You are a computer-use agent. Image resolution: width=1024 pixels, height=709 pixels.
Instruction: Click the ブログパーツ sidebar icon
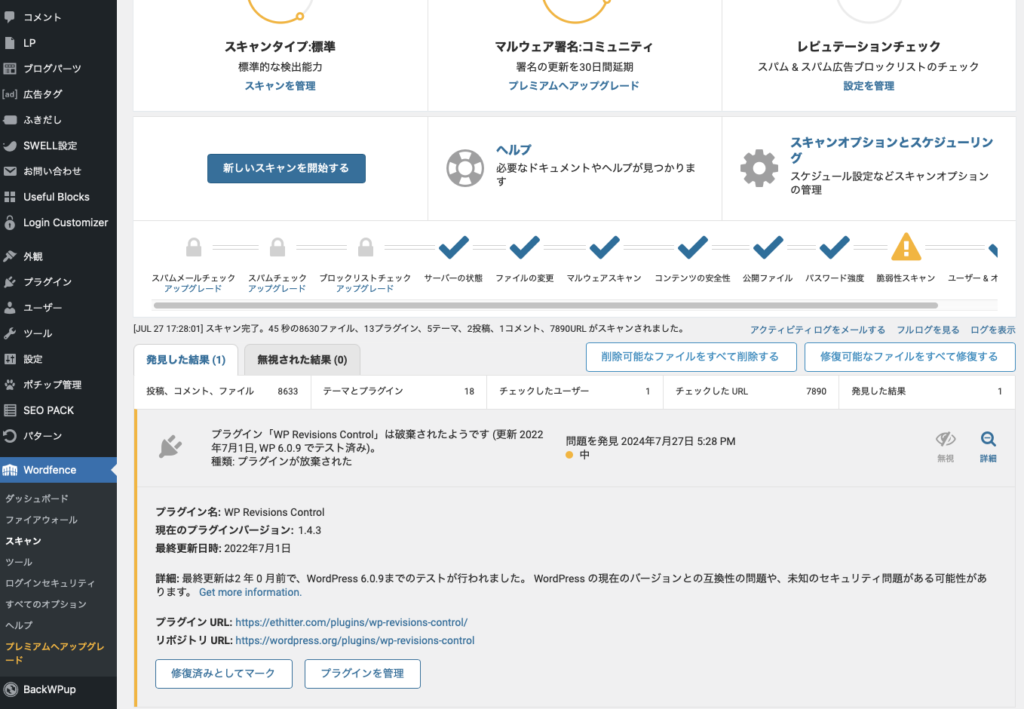(x=10, y=69)
